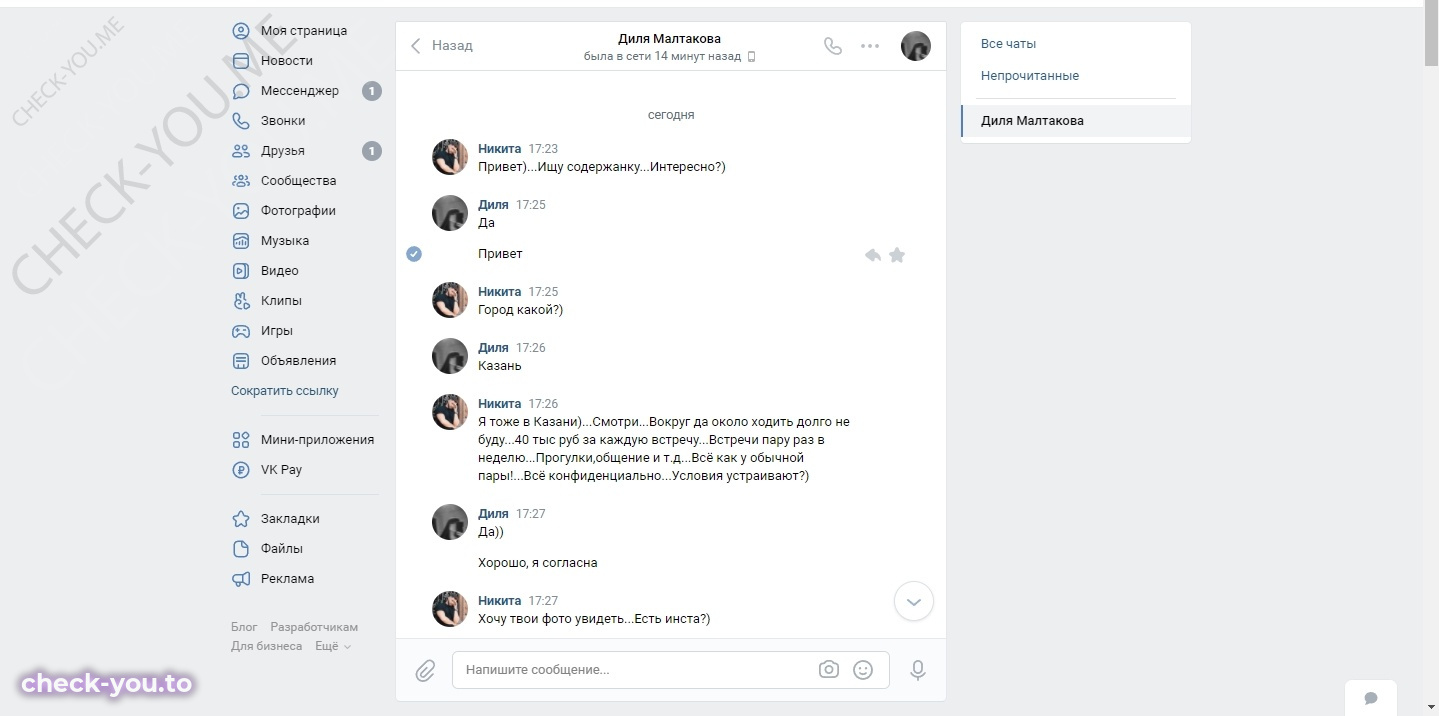Click the Друзья notification badge
The image size is (1439, 716).
(x=372, y=151)
